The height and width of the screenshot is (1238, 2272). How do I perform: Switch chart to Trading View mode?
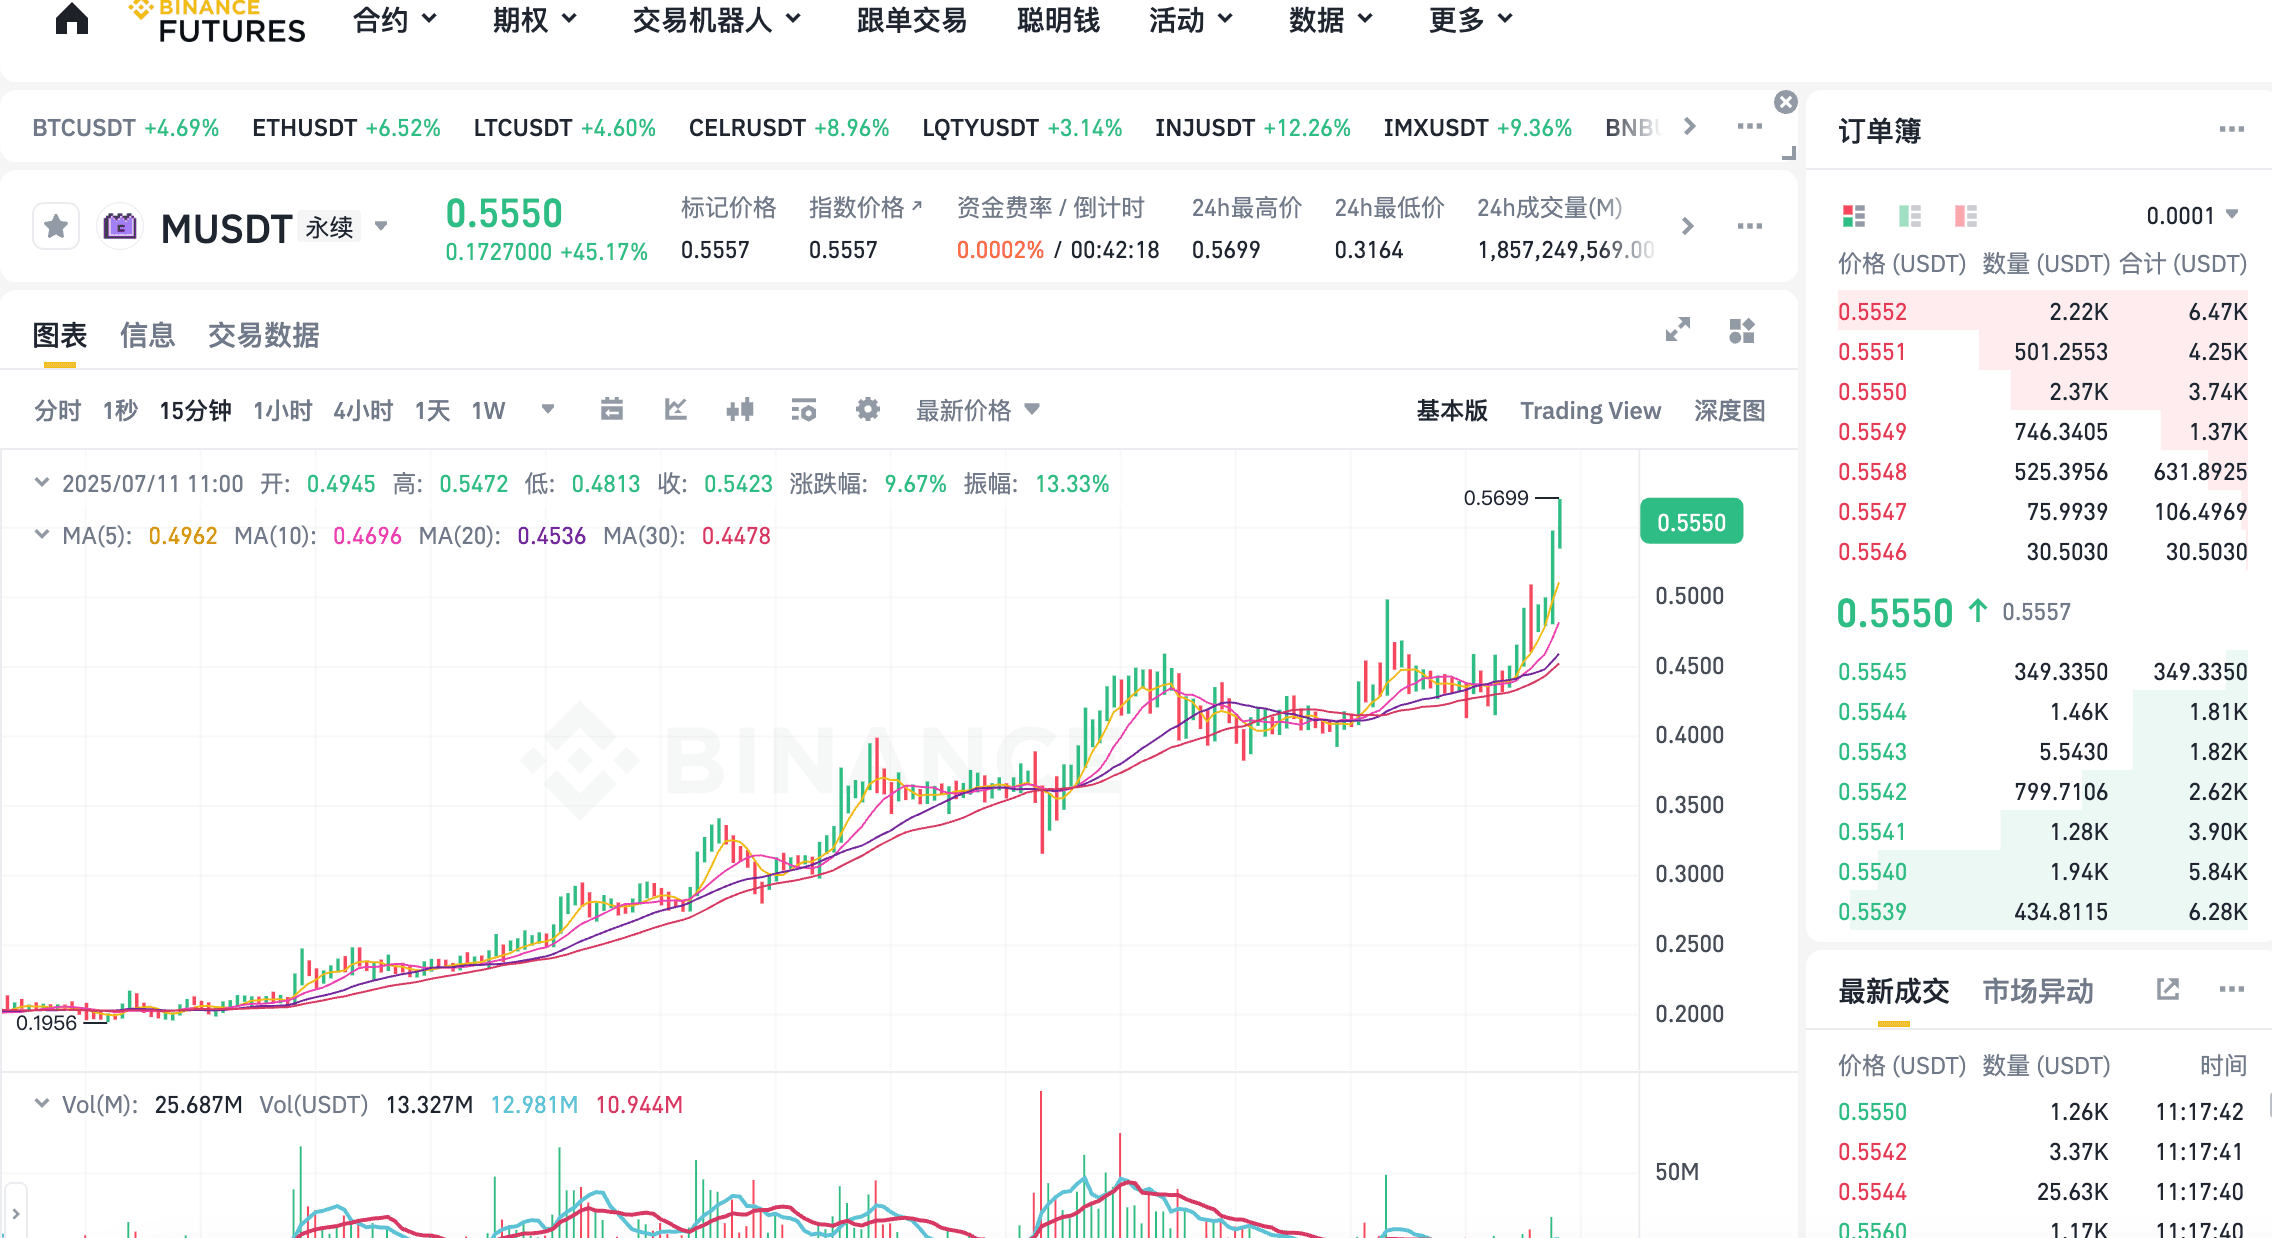(x=1590, y=411)
